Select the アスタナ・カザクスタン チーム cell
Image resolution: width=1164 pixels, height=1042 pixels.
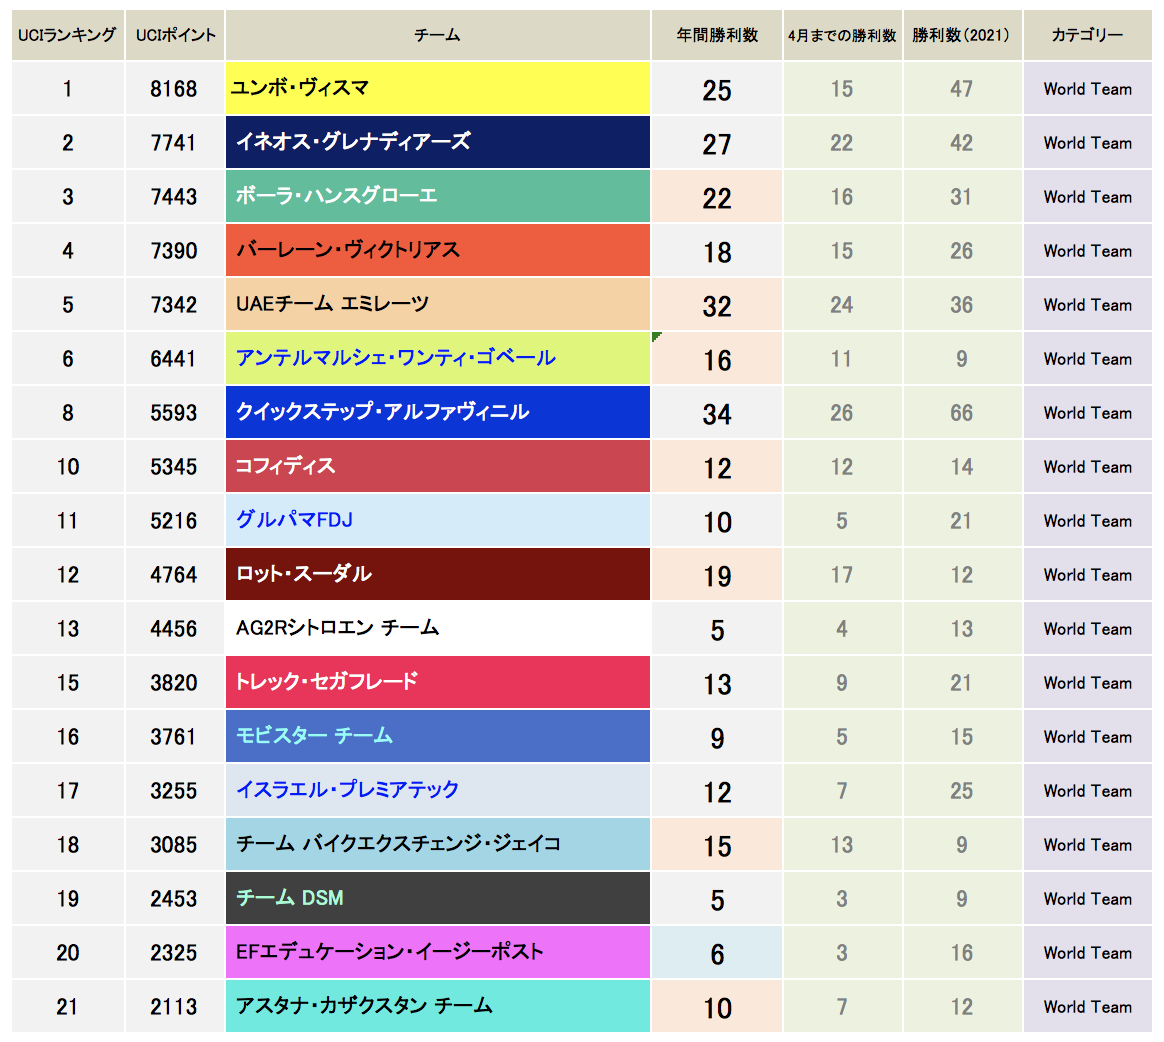coord(438,1006)
